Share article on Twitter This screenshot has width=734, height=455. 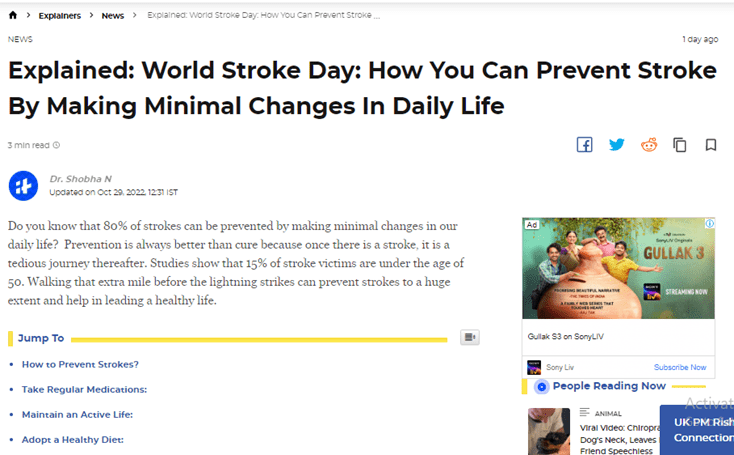[x=617, y=145]
